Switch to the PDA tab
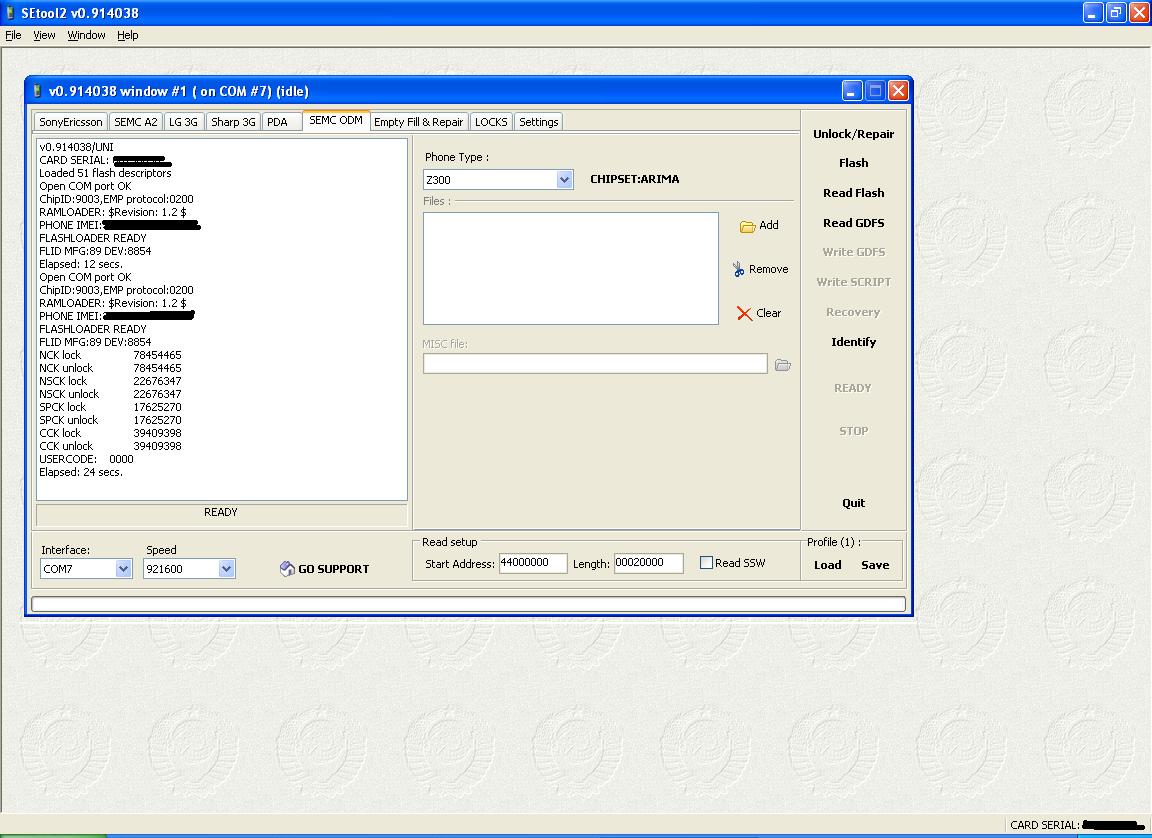Image resolution: width=1152 pixels, height=838 pixels. pos(281,122)
